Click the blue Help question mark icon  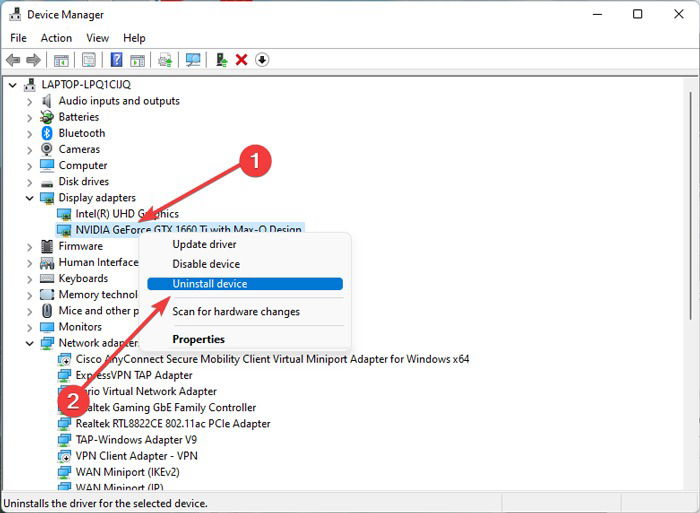click(117, 60)
